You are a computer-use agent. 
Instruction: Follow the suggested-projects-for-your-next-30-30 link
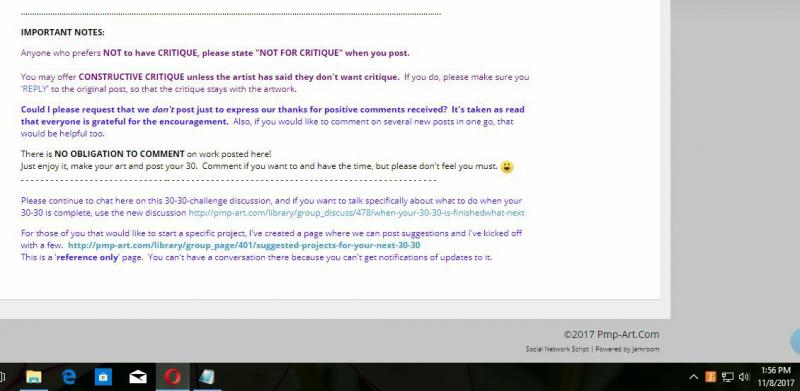click(244, 246)
